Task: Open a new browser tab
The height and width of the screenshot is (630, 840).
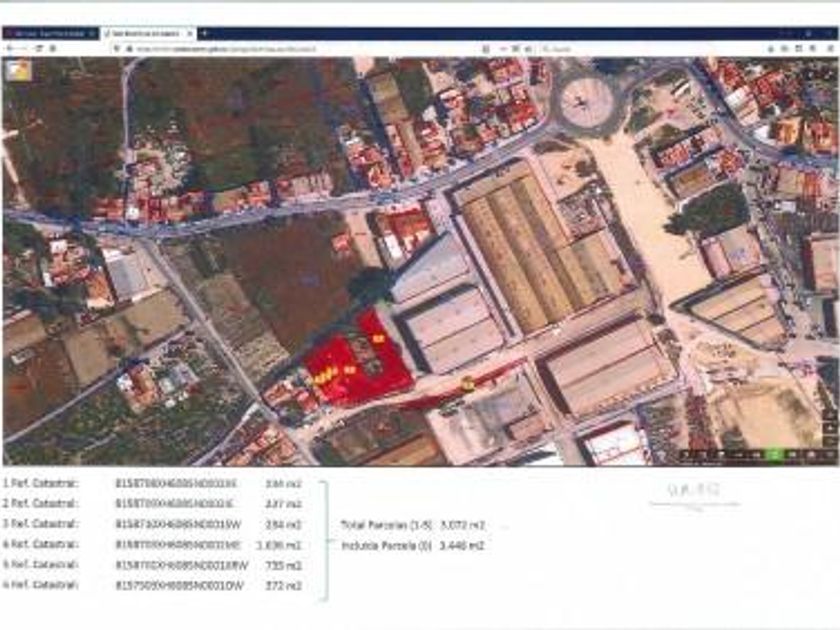Action: tap(204, 33)
